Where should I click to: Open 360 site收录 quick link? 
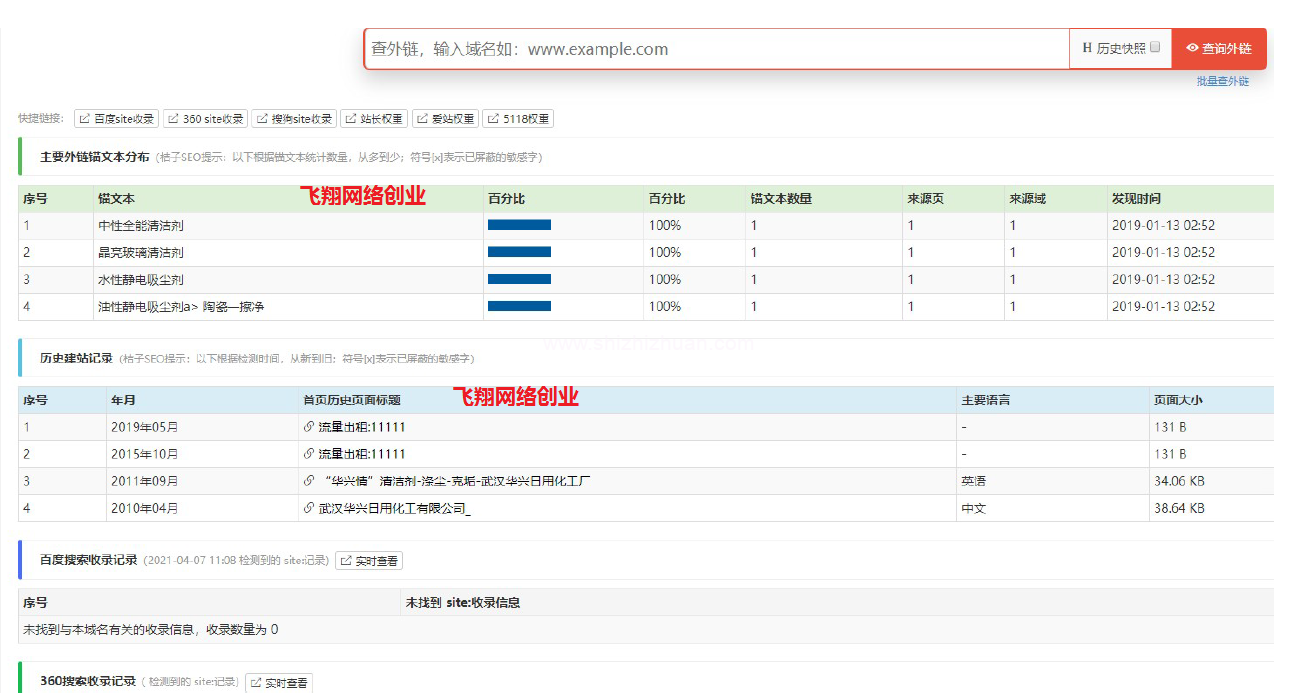tap(205, 119)
